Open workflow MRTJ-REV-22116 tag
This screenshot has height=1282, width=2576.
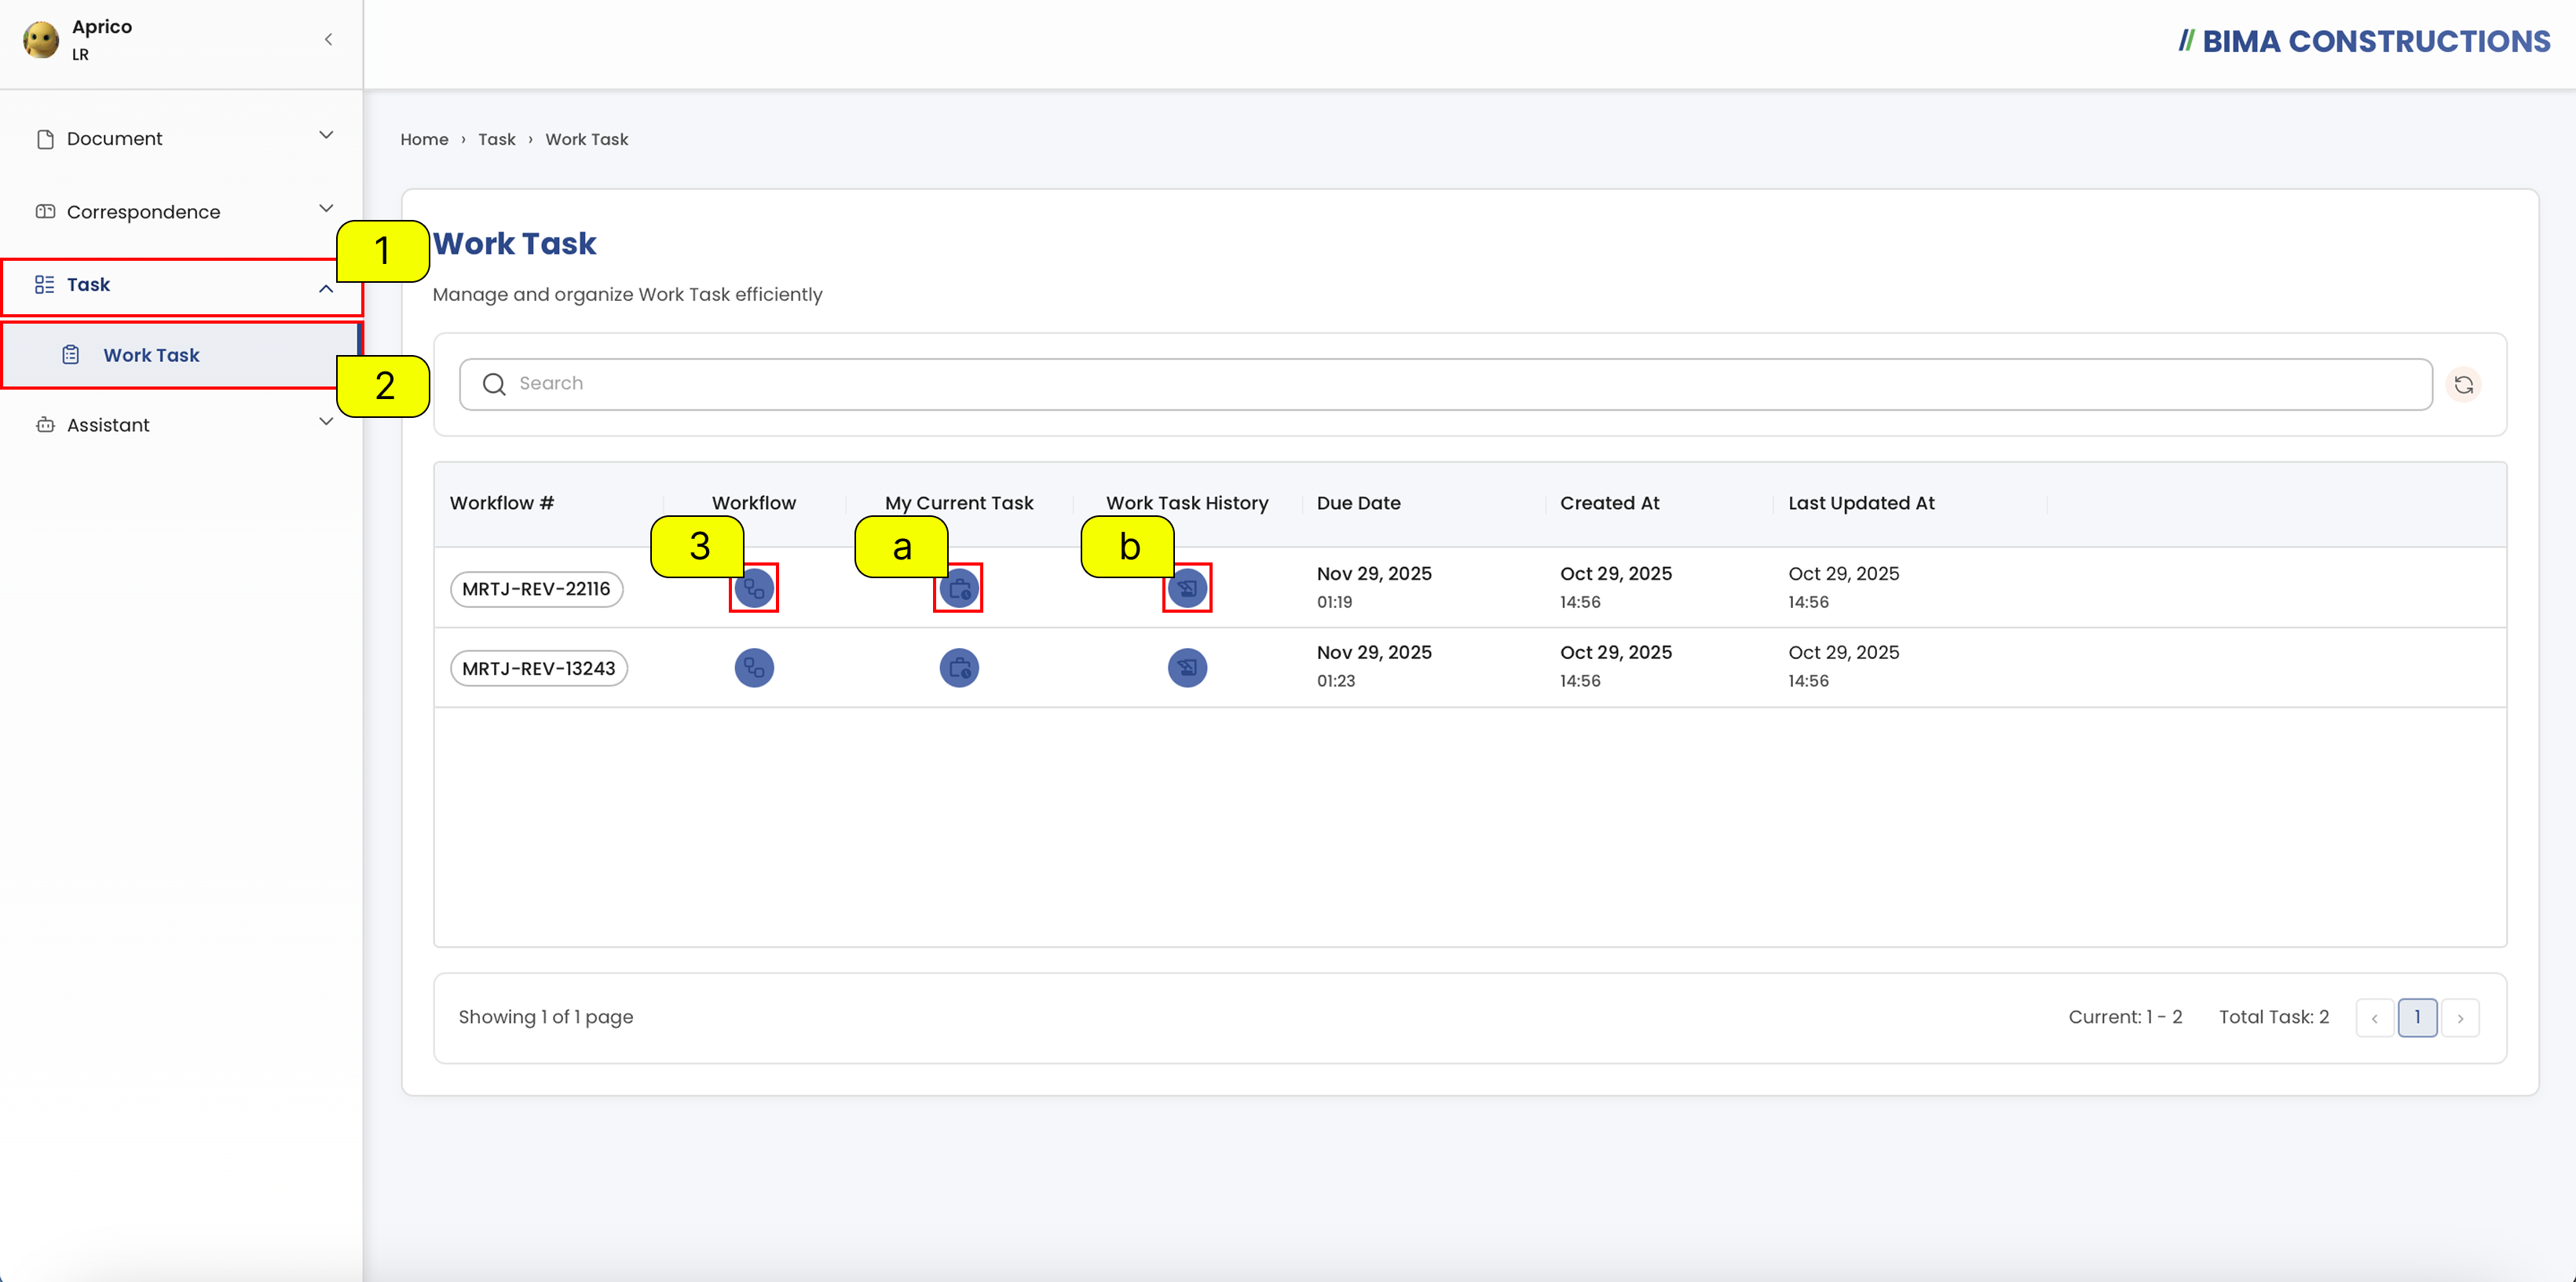[x=536, y=589]
